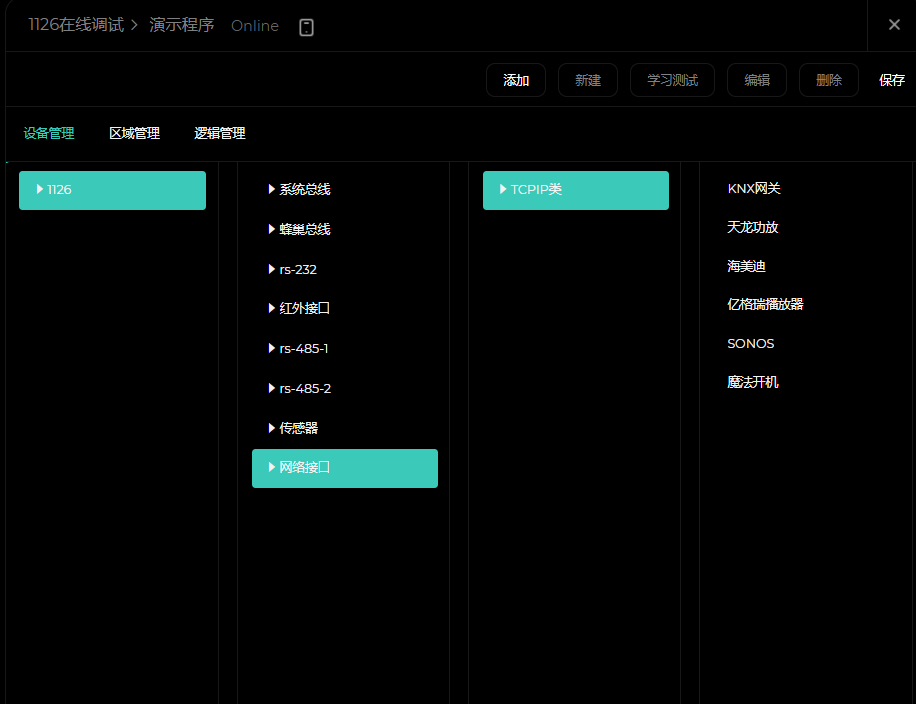
Task: Select the 蜂巢总线 row
Action: (x=345, y=229)
